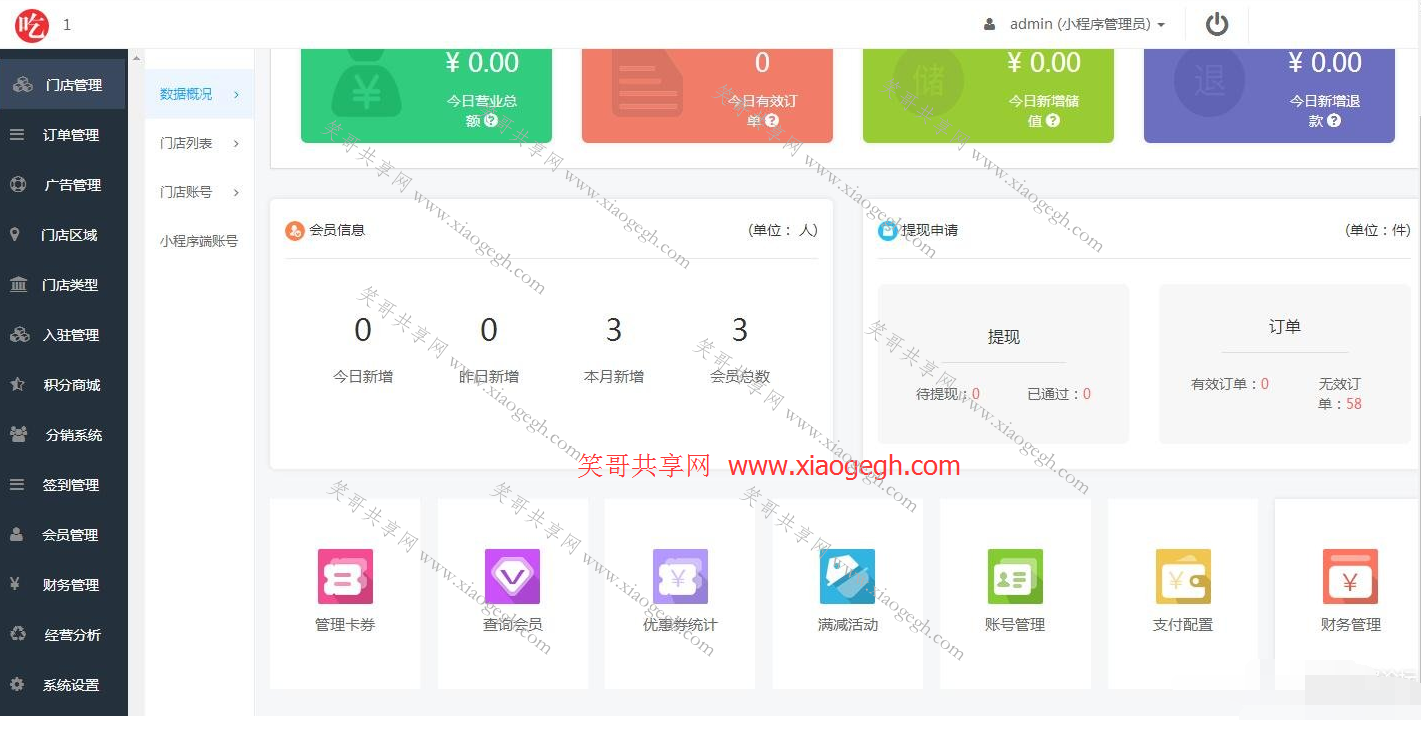Click the 会员管理 person icon

click(x=16, y=534)
